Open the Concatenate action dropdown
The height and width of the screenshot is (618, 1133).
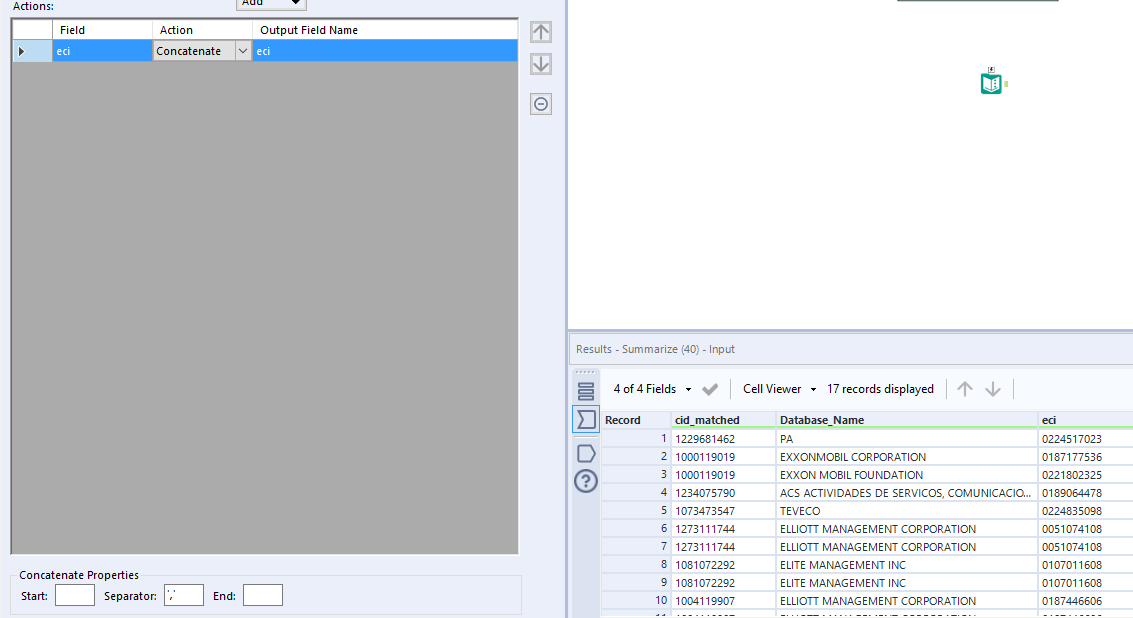click(x=242, y=50)
